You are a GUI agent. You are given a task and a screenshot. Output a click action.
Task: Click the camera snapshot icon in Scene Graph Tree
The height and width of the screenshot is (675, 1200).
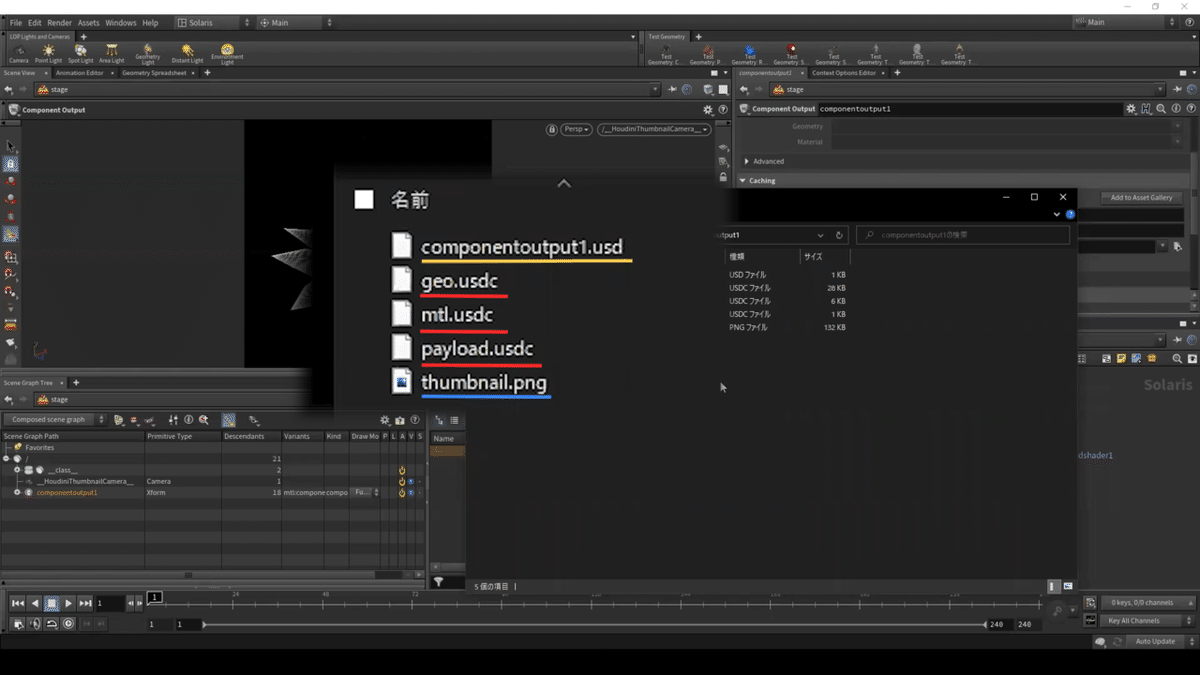coord(400,421)
